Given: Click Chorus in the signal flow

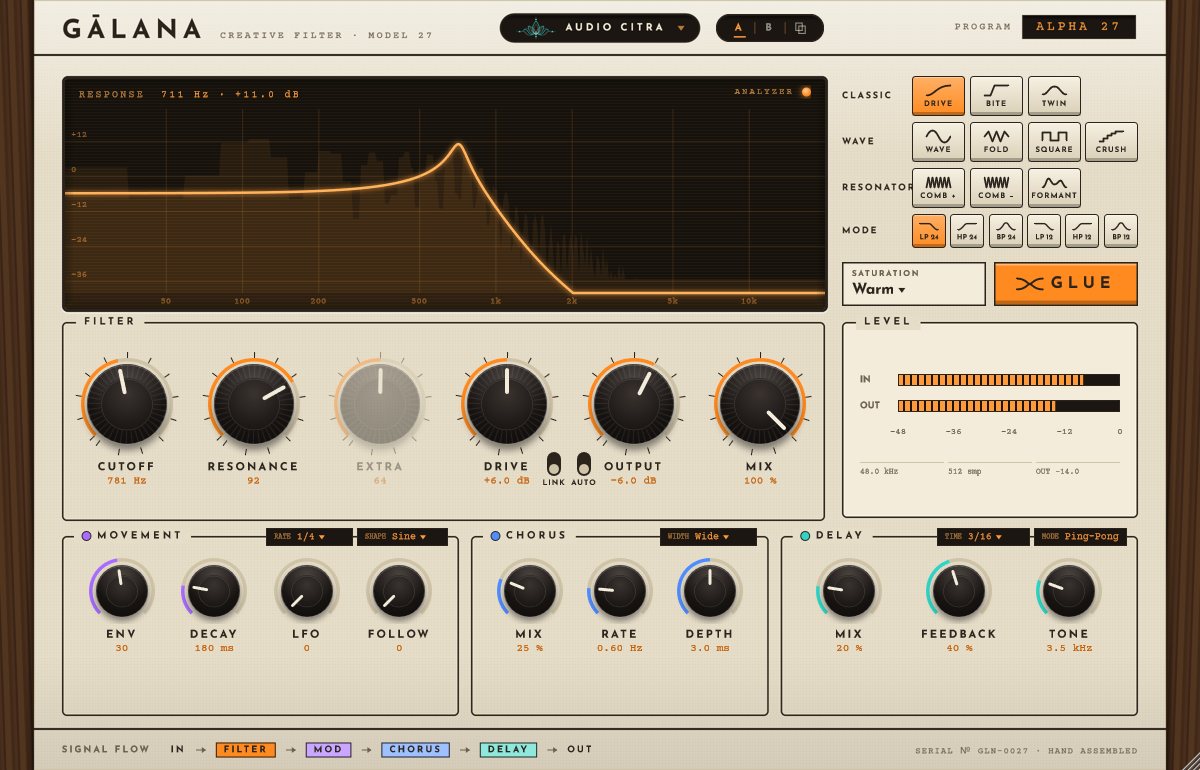Looking at the screenshot, I should [415, 749].
